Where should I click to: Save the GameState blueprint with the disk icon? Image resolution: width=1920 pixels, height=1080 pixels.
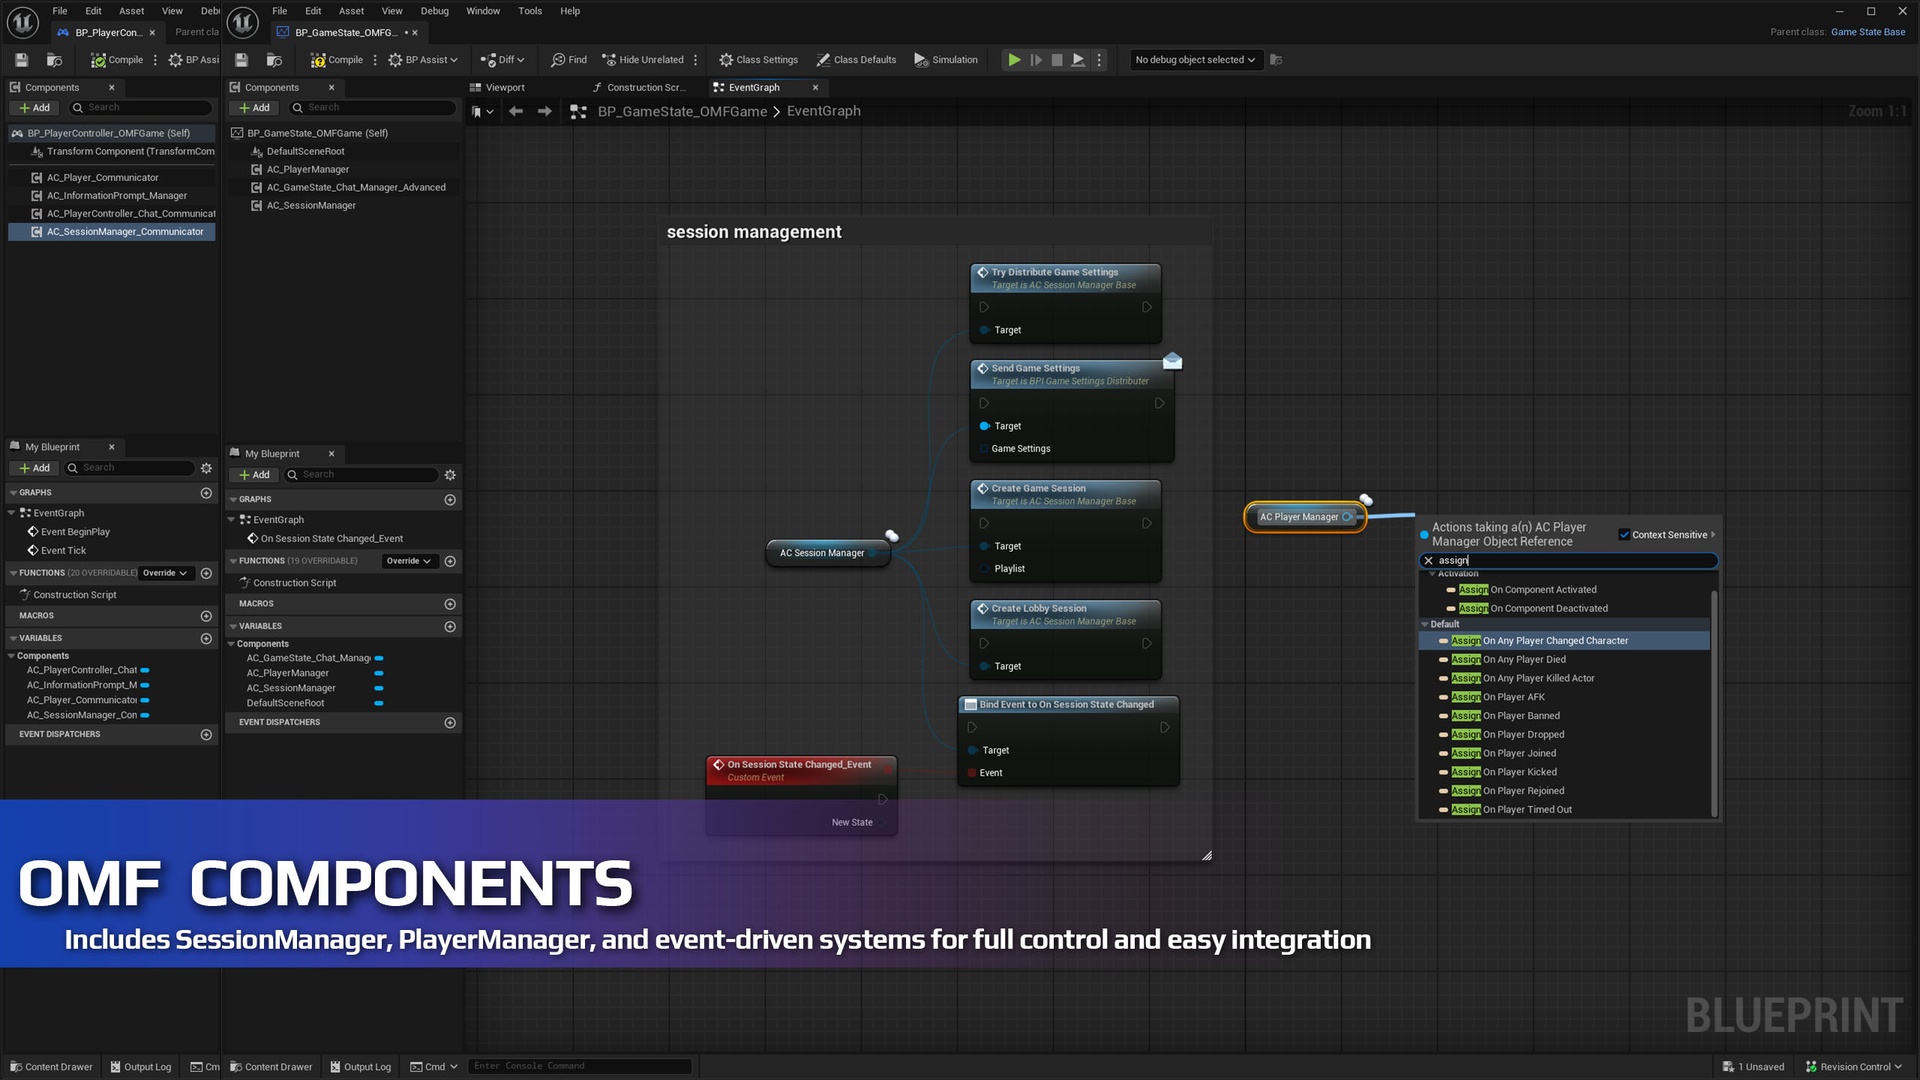pos(241,60)
